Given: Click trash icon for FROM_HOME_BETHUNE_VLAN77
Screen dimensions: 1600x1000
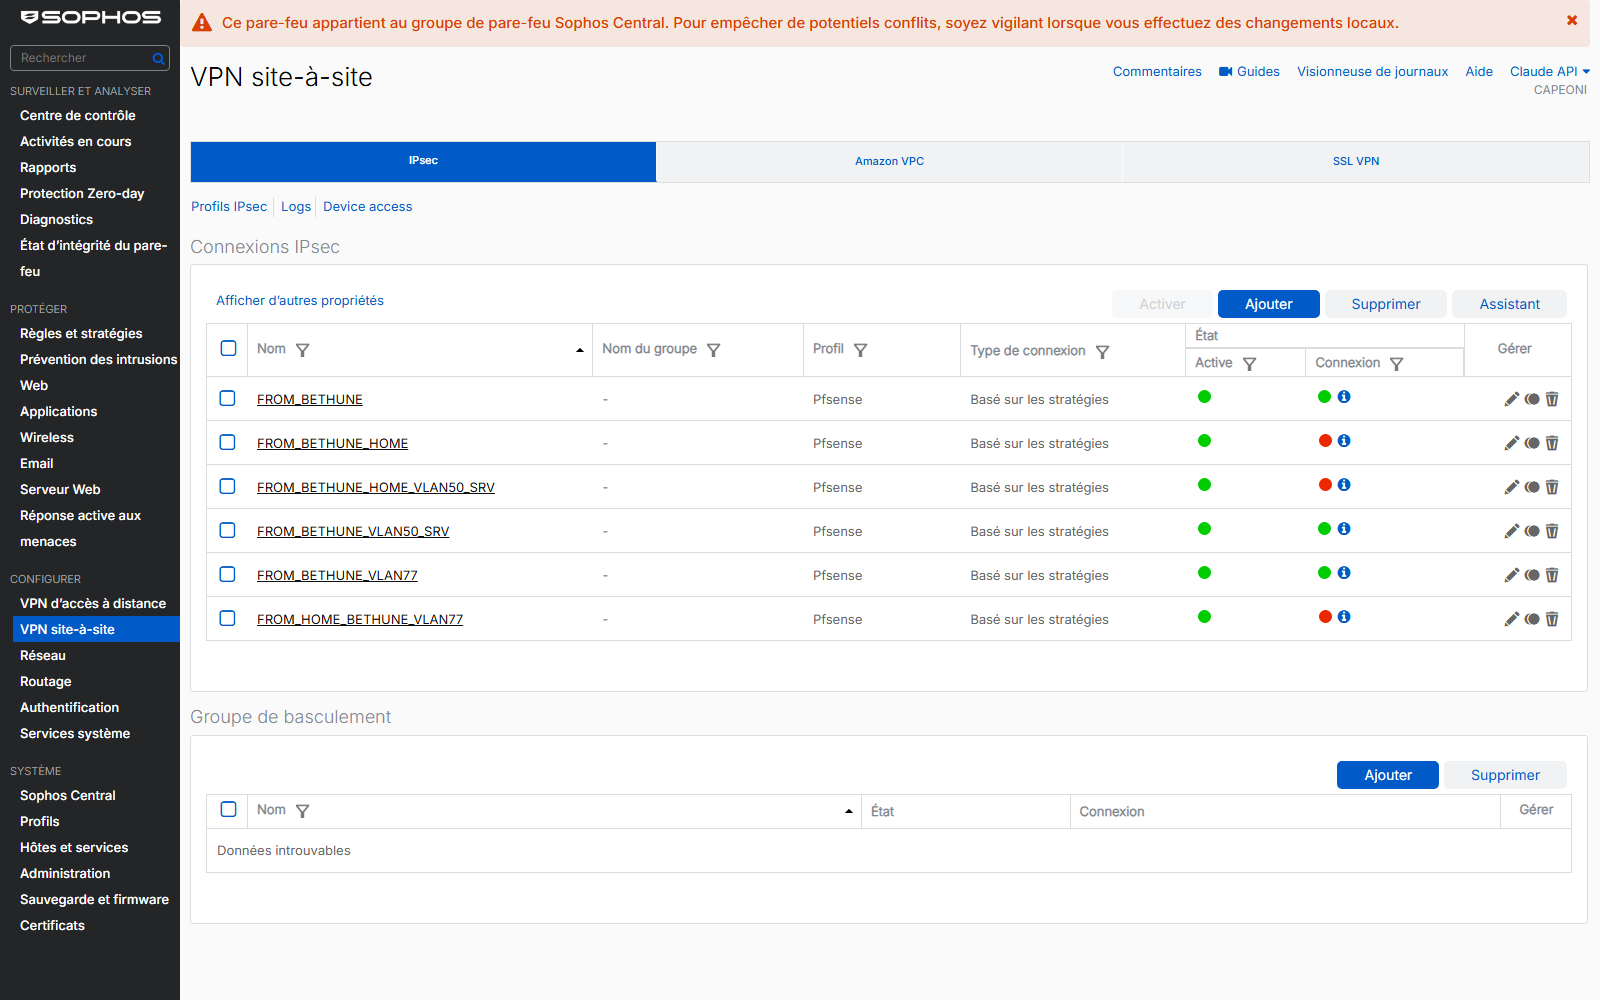Looking at the screenshot, I should [1552, 619].
